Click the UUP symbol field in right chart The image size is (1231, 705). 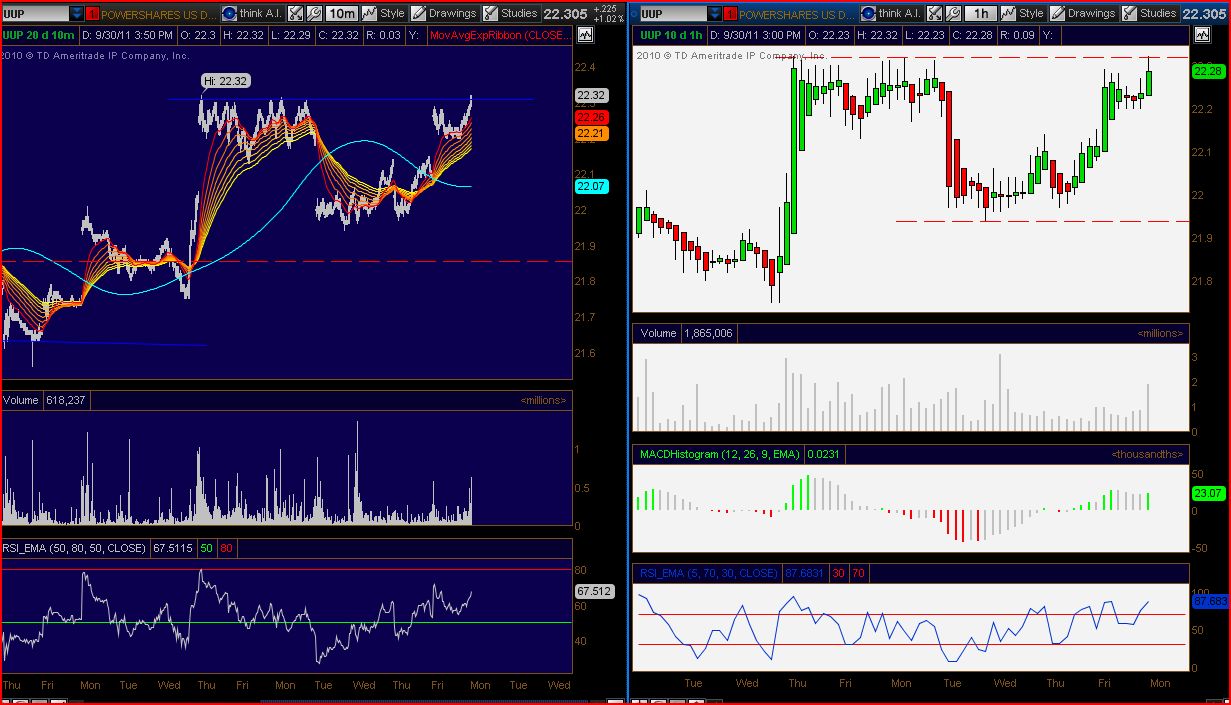[672, 13]
